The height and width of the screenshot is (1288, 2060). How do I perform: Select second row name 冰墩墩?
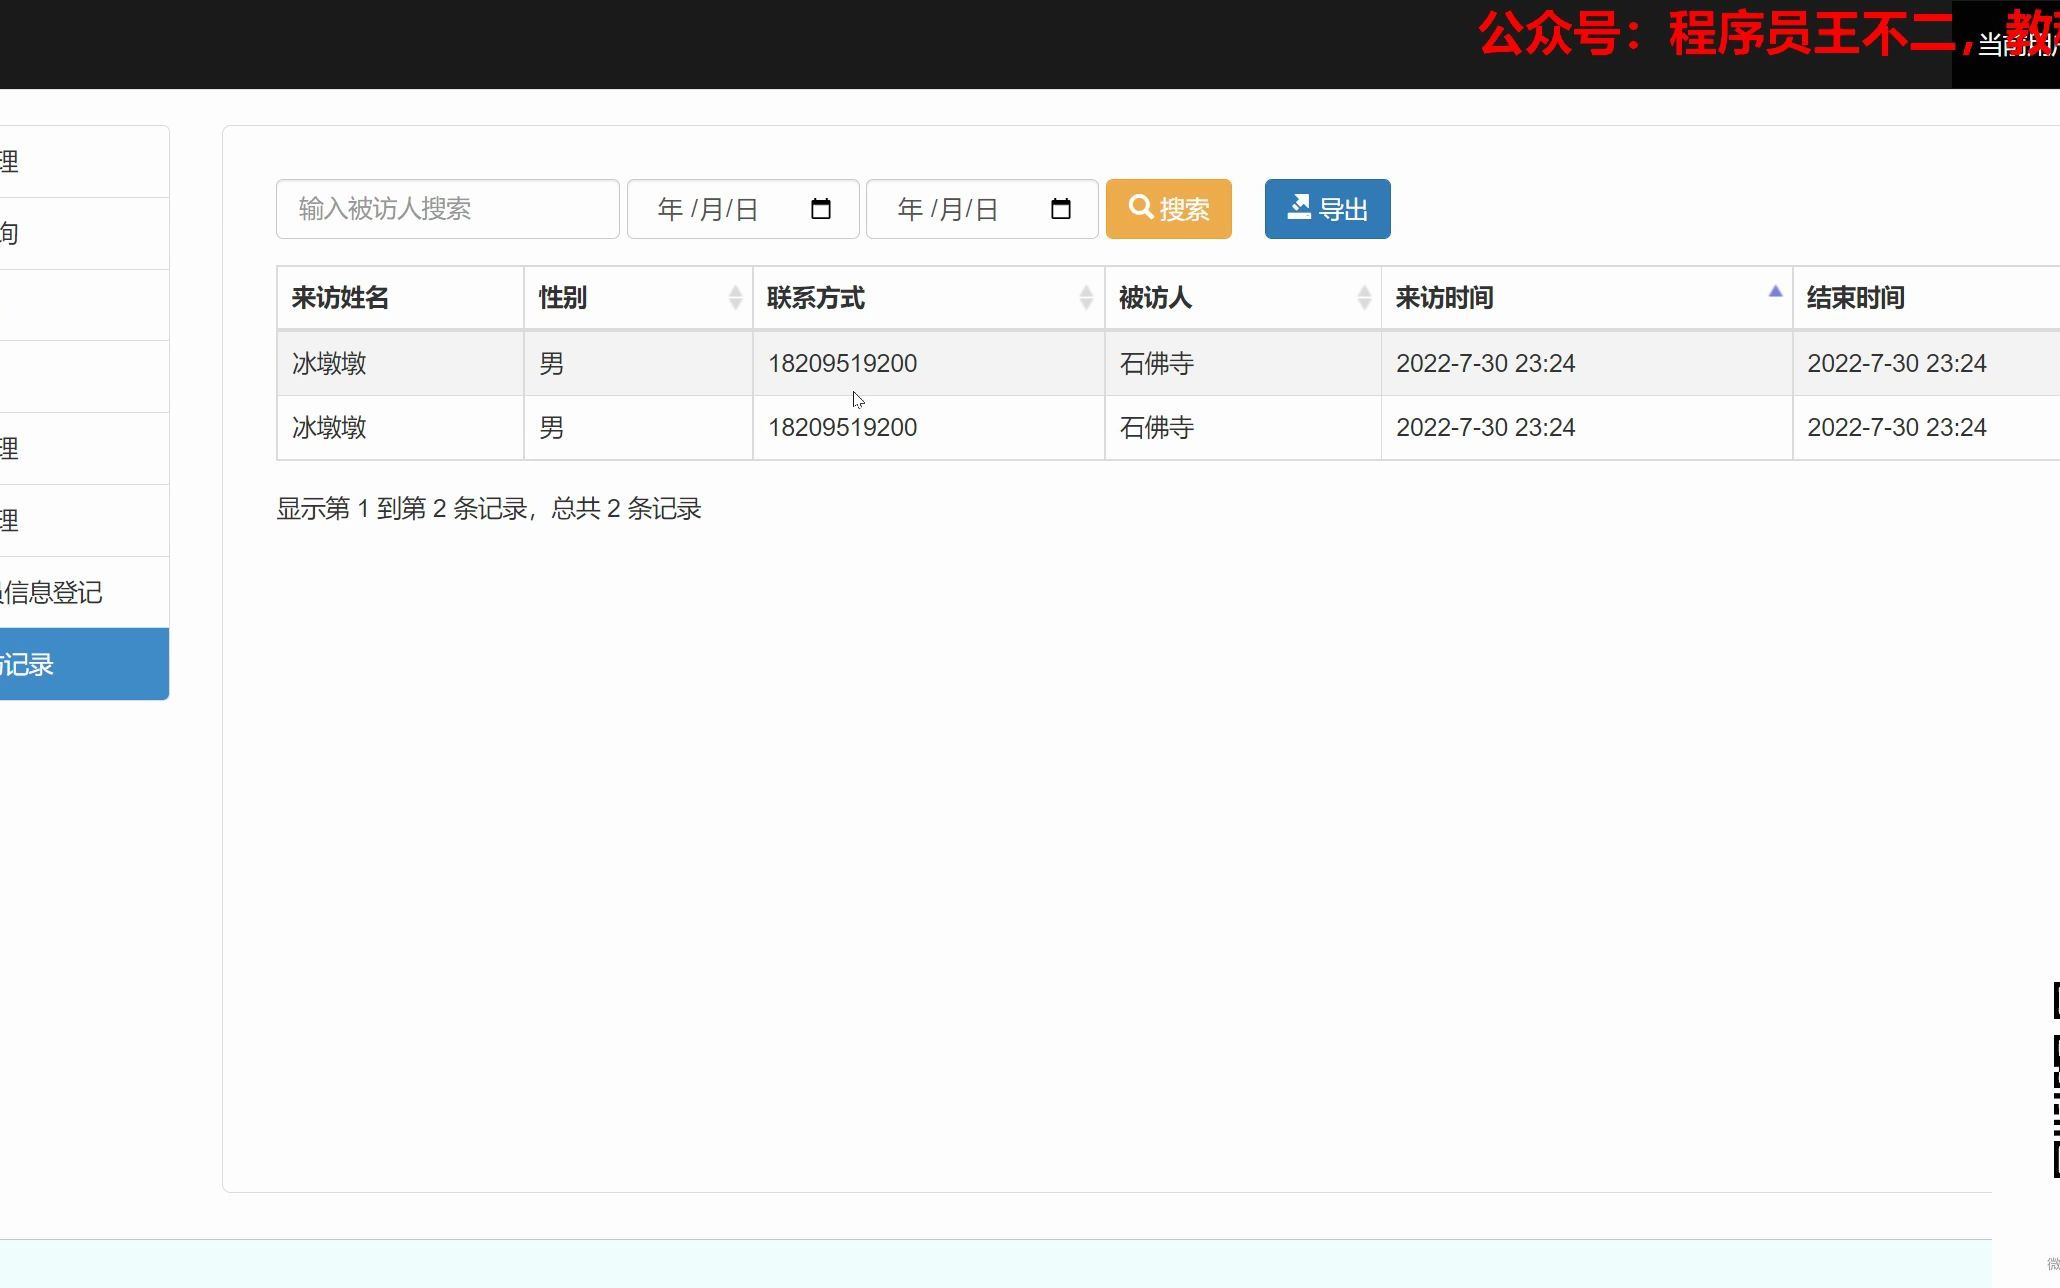click(329, 427)
